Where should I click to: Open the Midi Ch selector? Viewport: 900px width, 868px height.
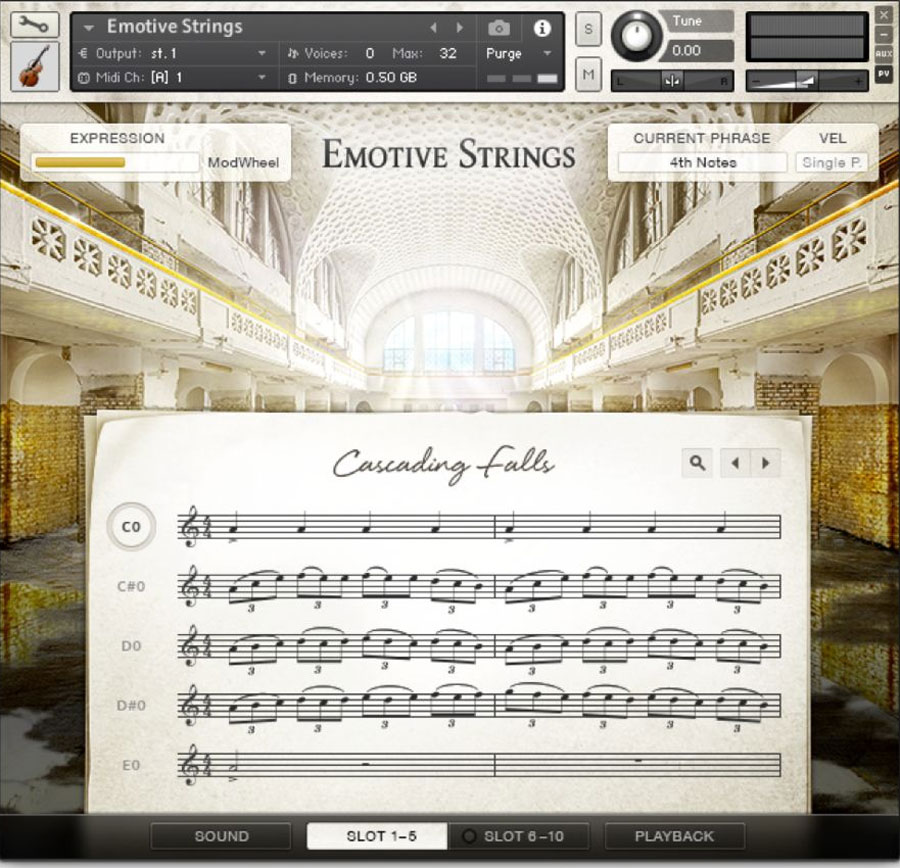[x=180, y=76]
